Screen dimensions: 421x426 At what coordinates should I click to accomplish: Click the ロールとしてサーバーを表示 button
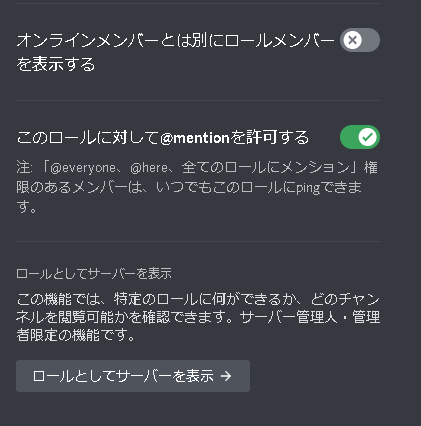(x=133, y=376)
